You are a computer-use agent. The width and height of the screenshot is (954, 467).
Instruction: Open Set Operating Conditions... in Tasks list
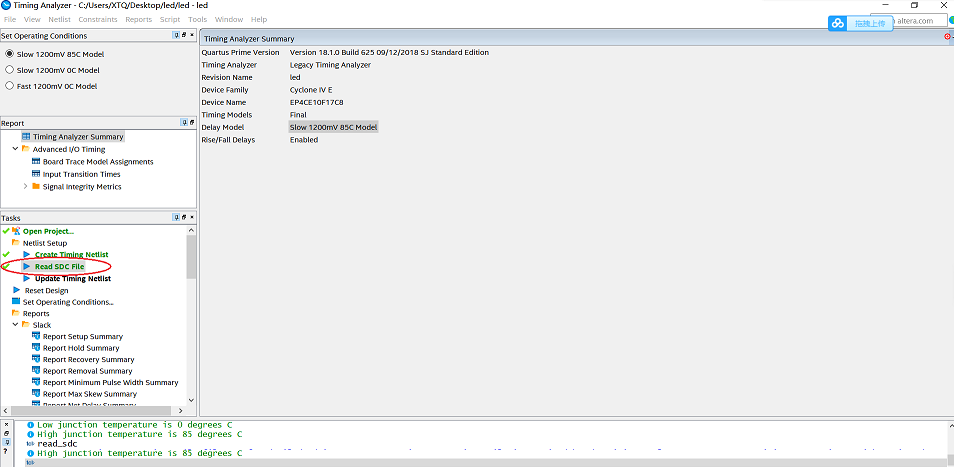[x=68, y=302]
